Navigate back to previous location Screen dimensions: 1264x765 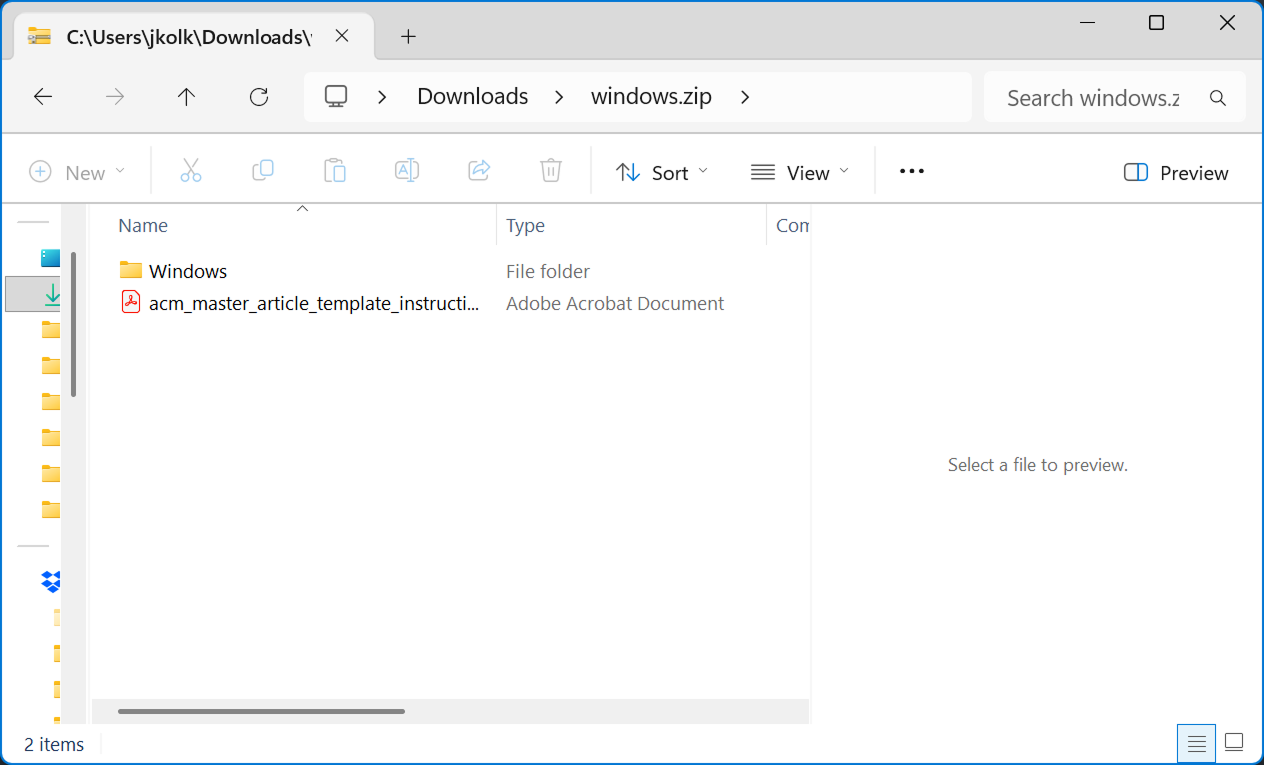43,97
